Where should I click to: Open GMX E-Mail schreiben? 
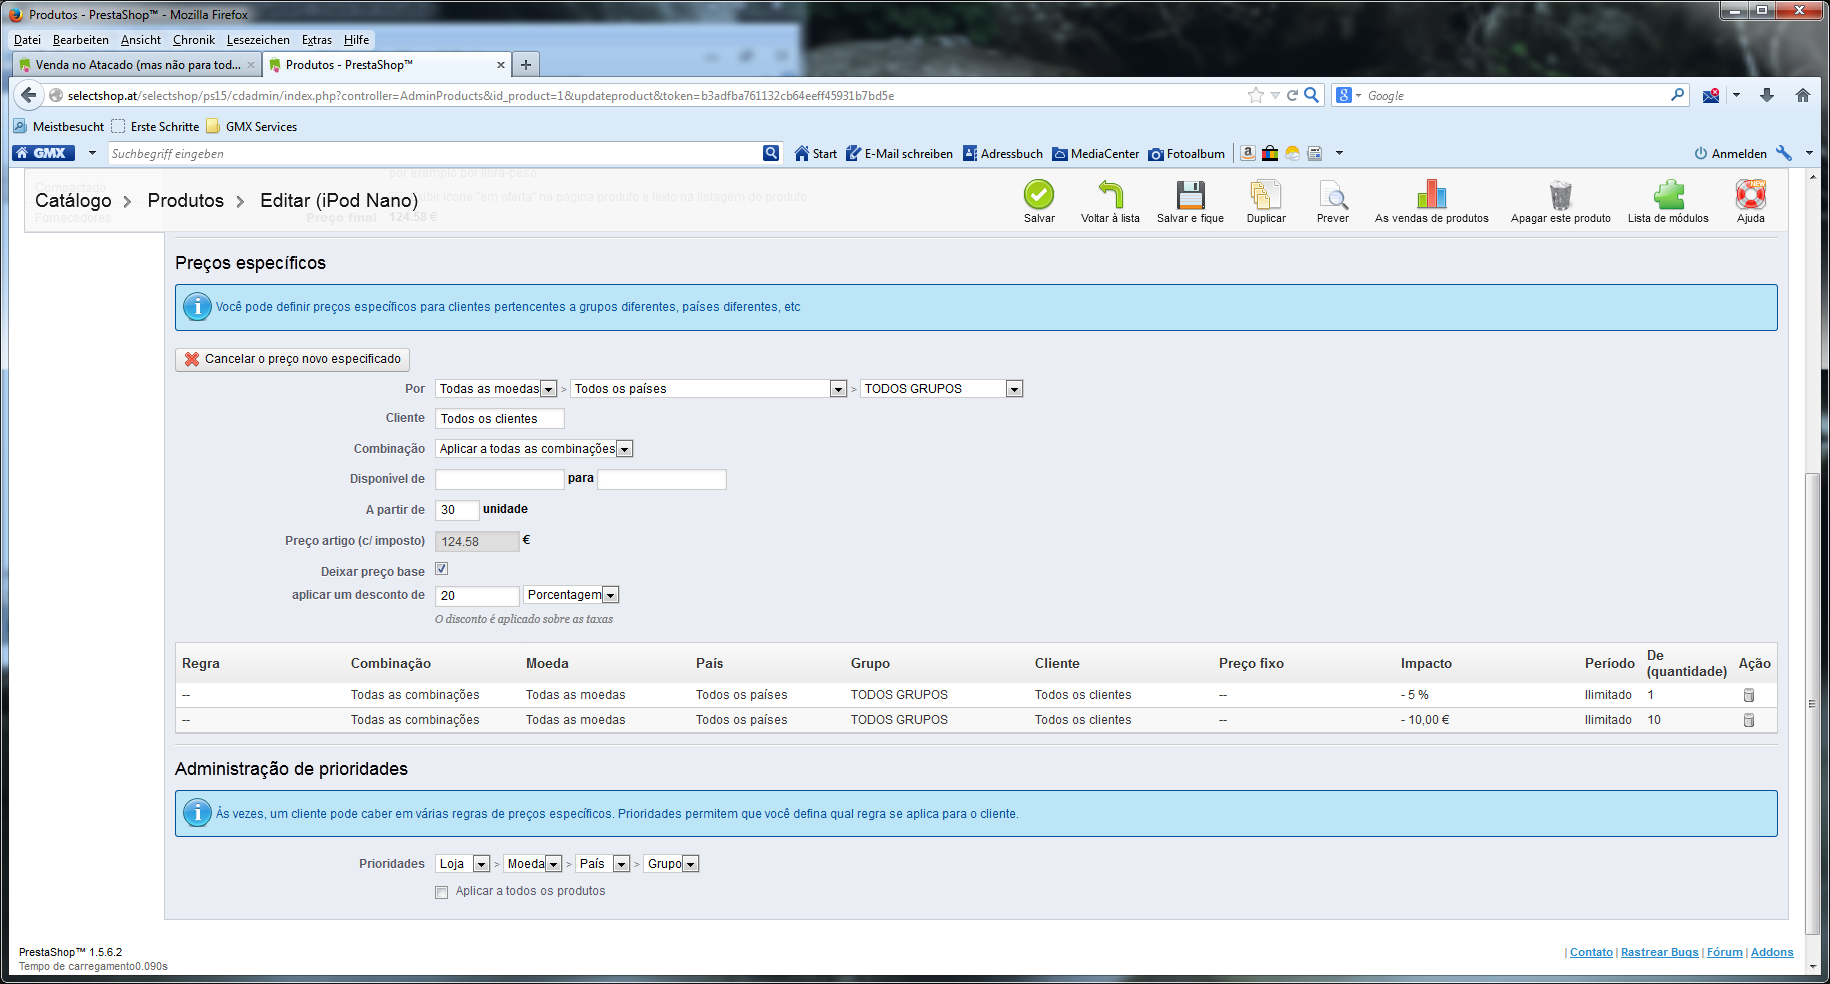click(x=899, y=153)
